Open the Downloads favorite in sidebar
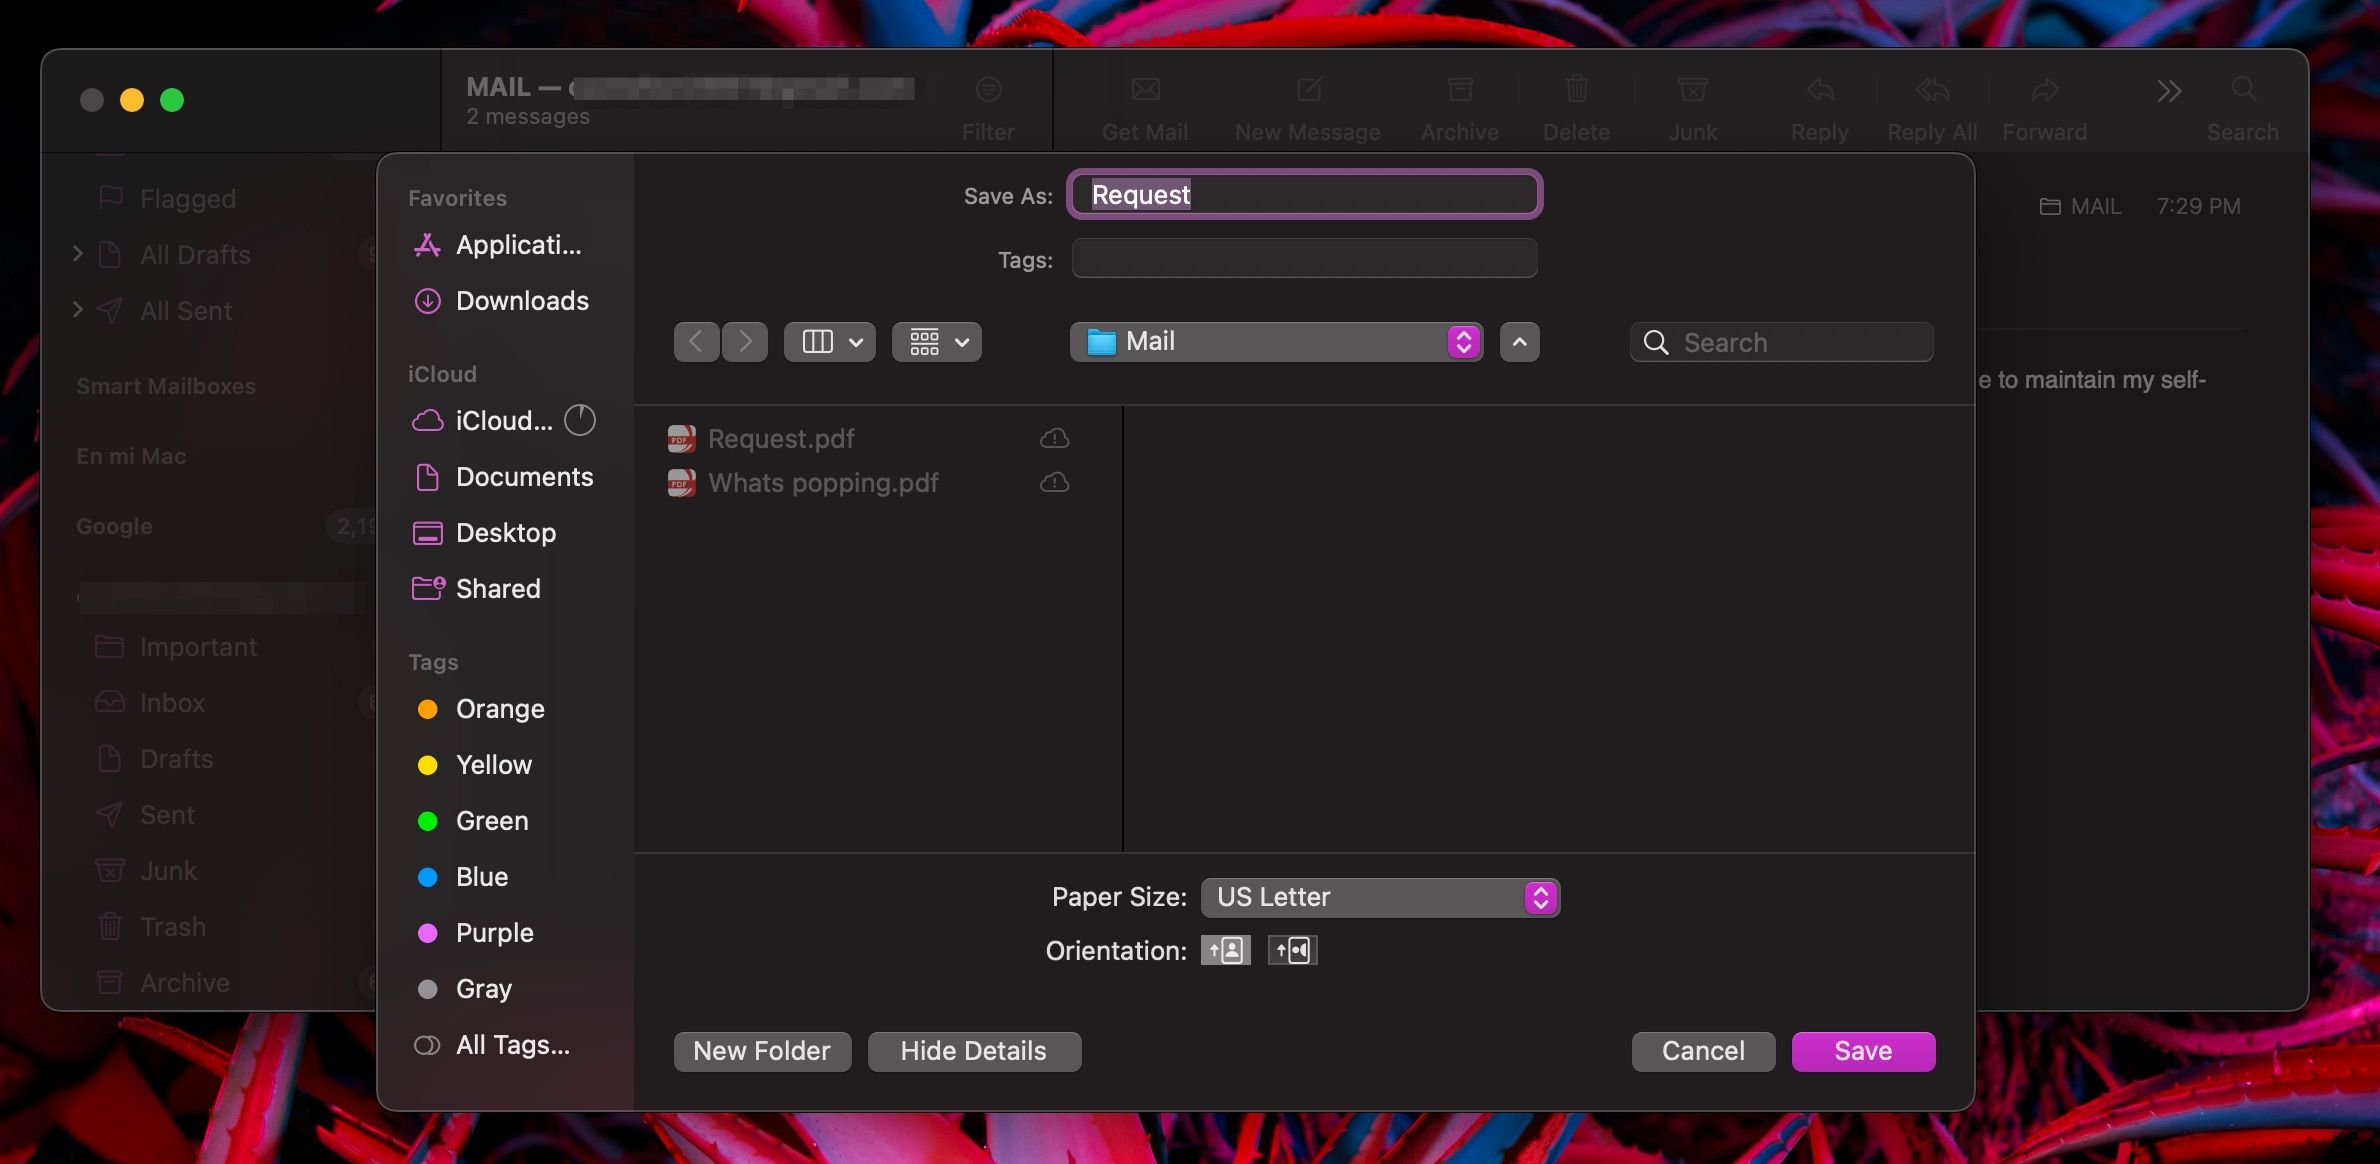 coord(521,300)
